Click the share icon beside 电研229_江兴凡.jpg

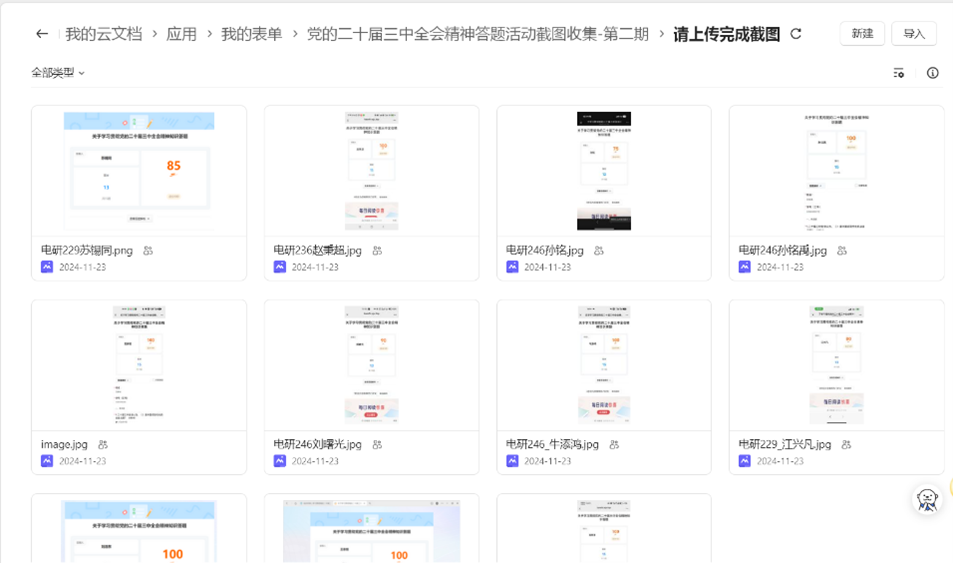pos(846,445)
